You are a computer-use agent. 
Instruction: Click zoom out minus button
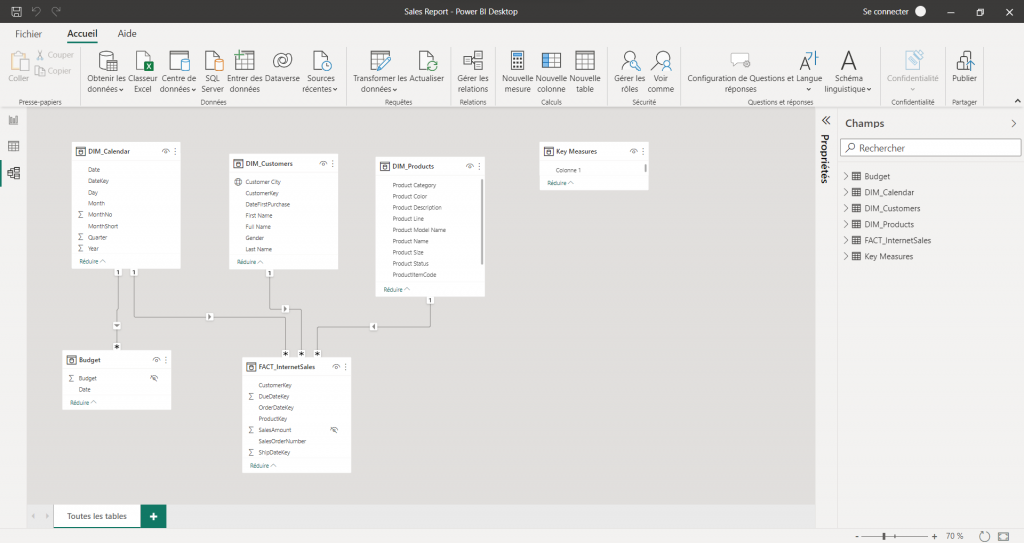click(x=856, y=536)
